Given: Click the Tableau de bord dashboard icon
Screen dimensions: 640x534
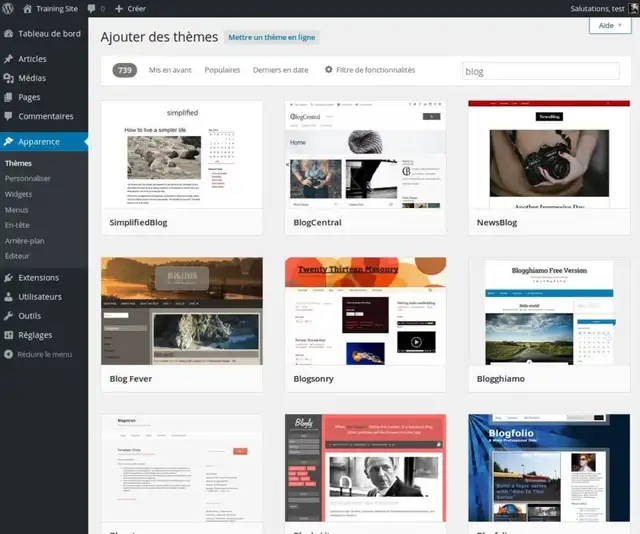Looking at the screenshot, I should 9,34.
